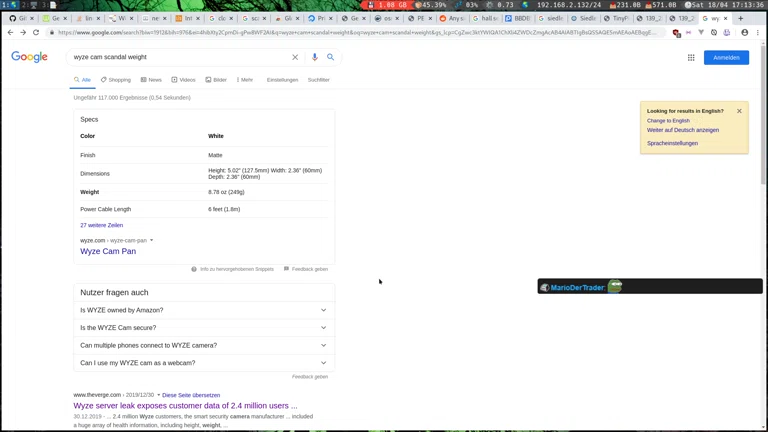This screenshot has width=768, height=432.
Task: Click the pink extension icon in toolbar
Action: point(688,33)
